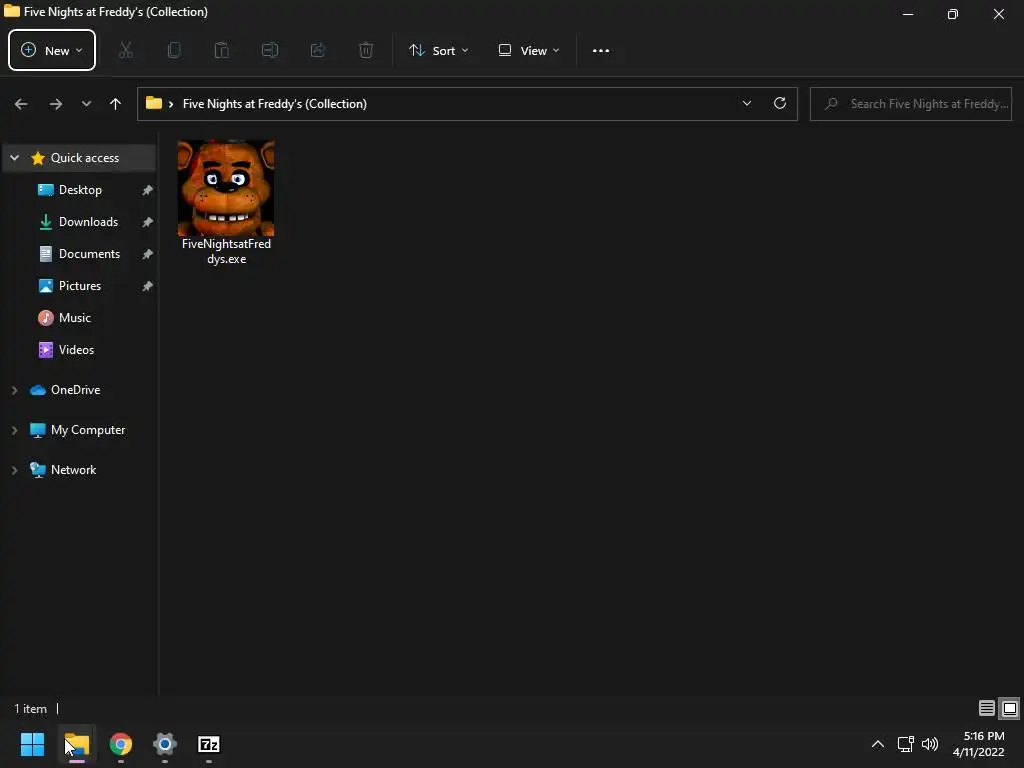Select Quick access in the sidebar
This screenshot has width=1024, height=768.
pos(85,157)
